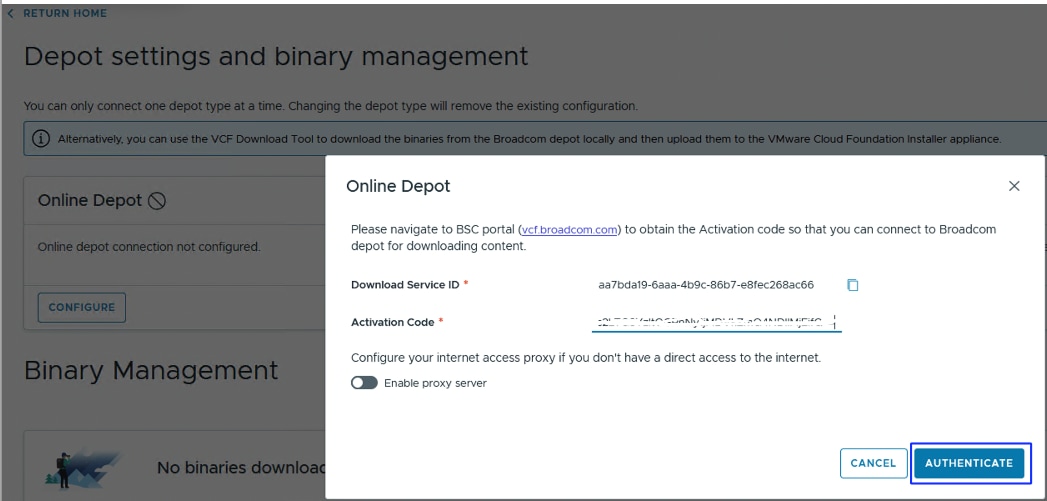Click the Enable proxy server label

point(435,383)
